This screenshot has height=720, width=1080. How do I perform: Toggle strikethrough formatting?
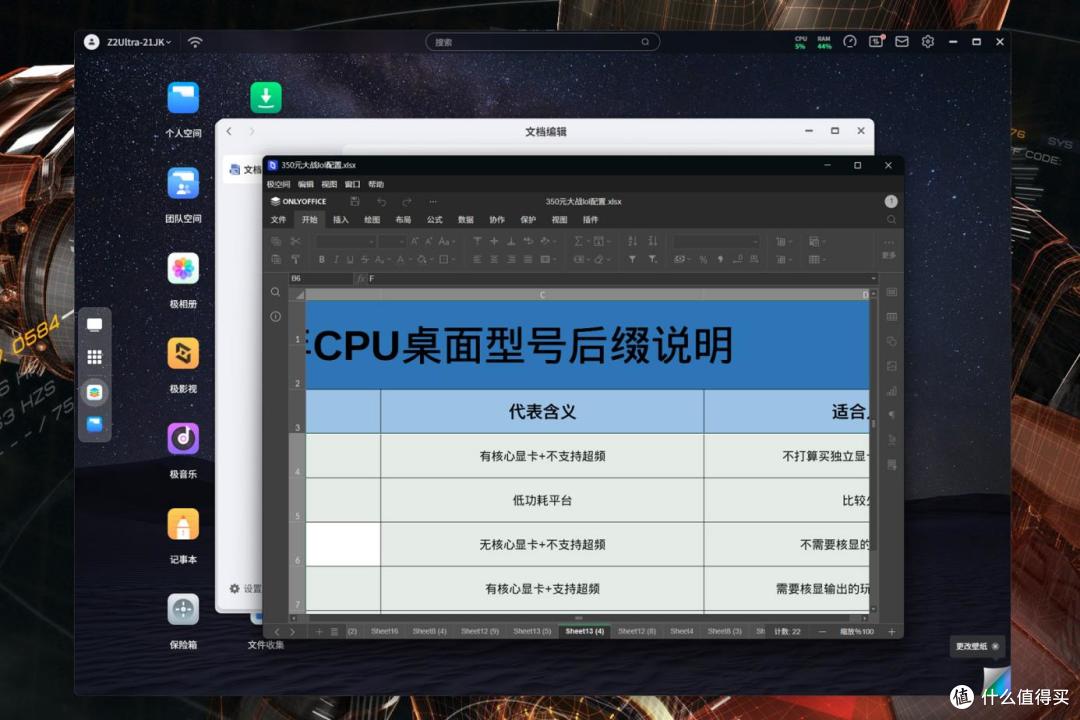click(365, 260)
